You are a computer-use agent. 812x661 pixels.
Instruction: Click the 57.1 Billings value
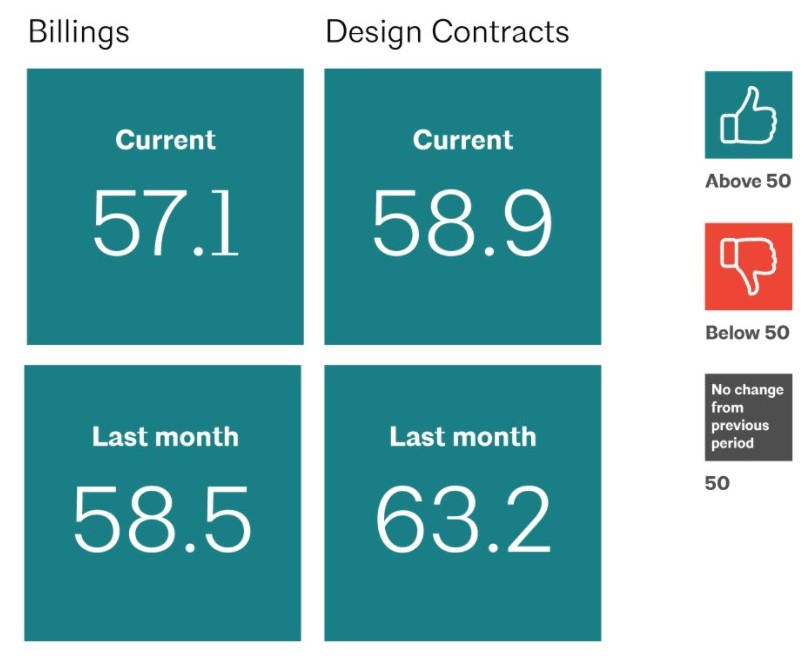[165, 223]
